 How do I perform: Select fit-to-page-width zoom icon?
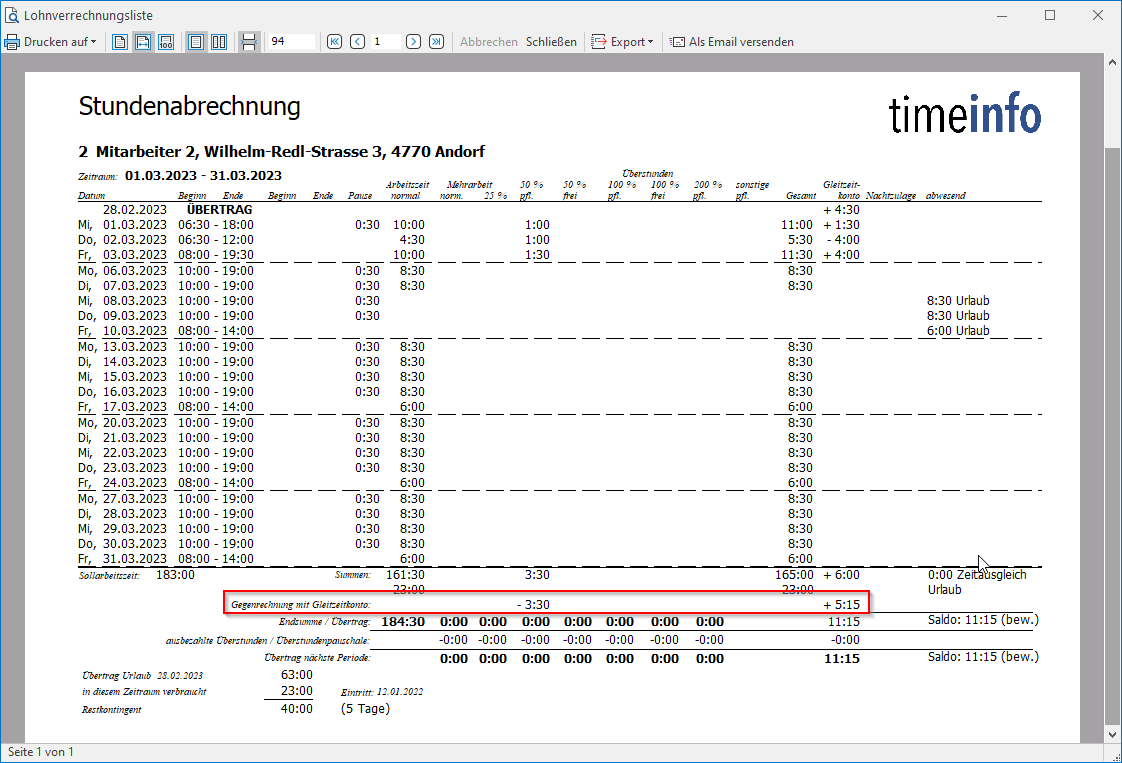143,42
